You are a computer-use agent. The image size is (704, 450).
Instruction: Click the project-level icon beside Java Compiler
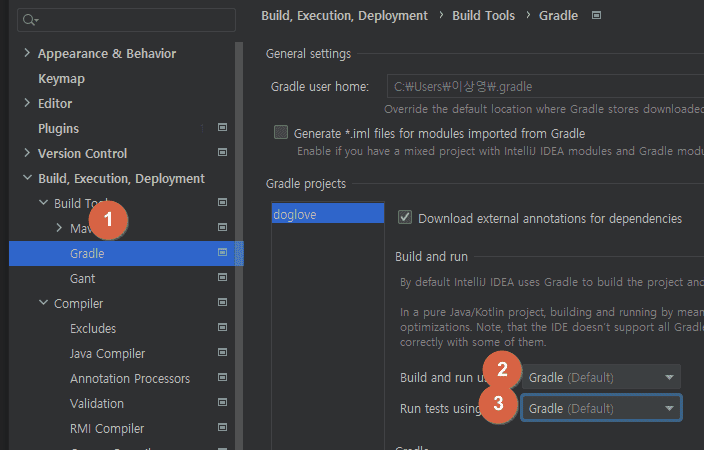click(x=222, y=353)
